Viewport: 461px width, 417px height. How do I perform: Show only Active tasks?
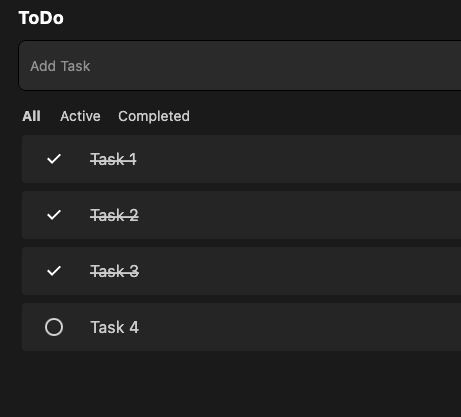[80, 116]
